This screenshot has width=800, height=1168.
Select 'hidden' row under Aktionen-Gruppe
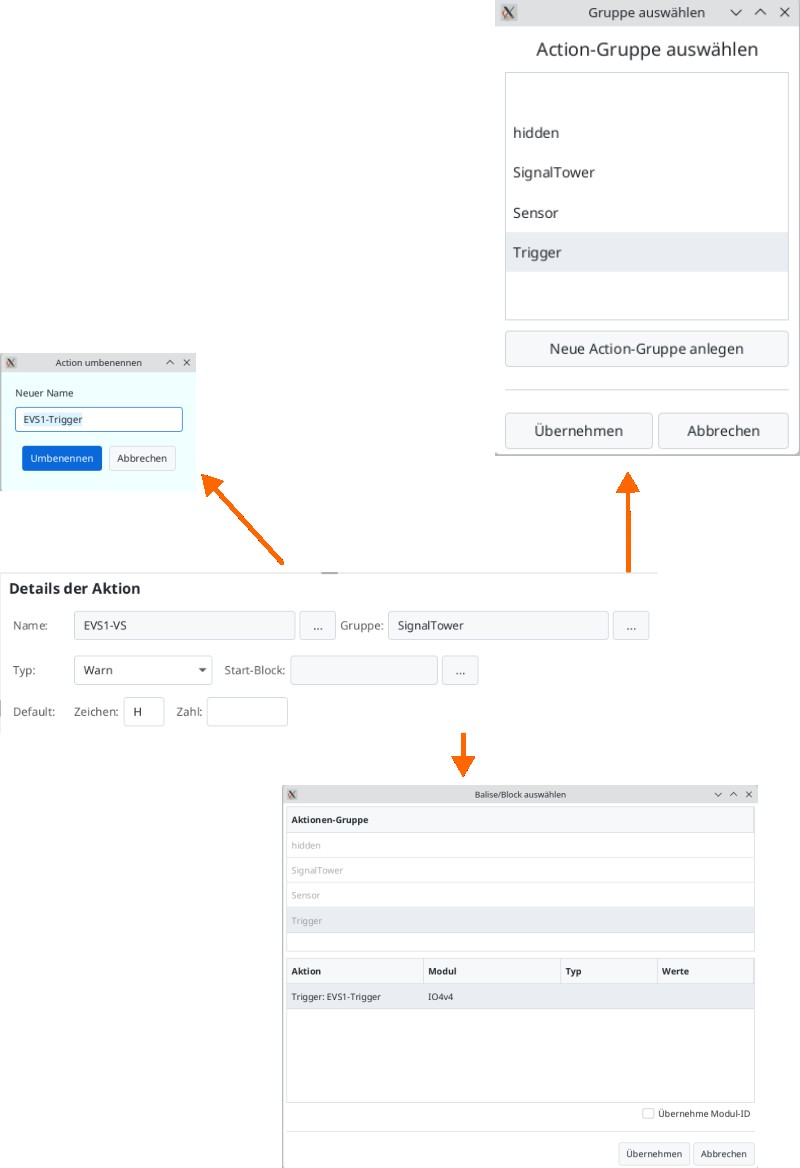coord(520,845)
